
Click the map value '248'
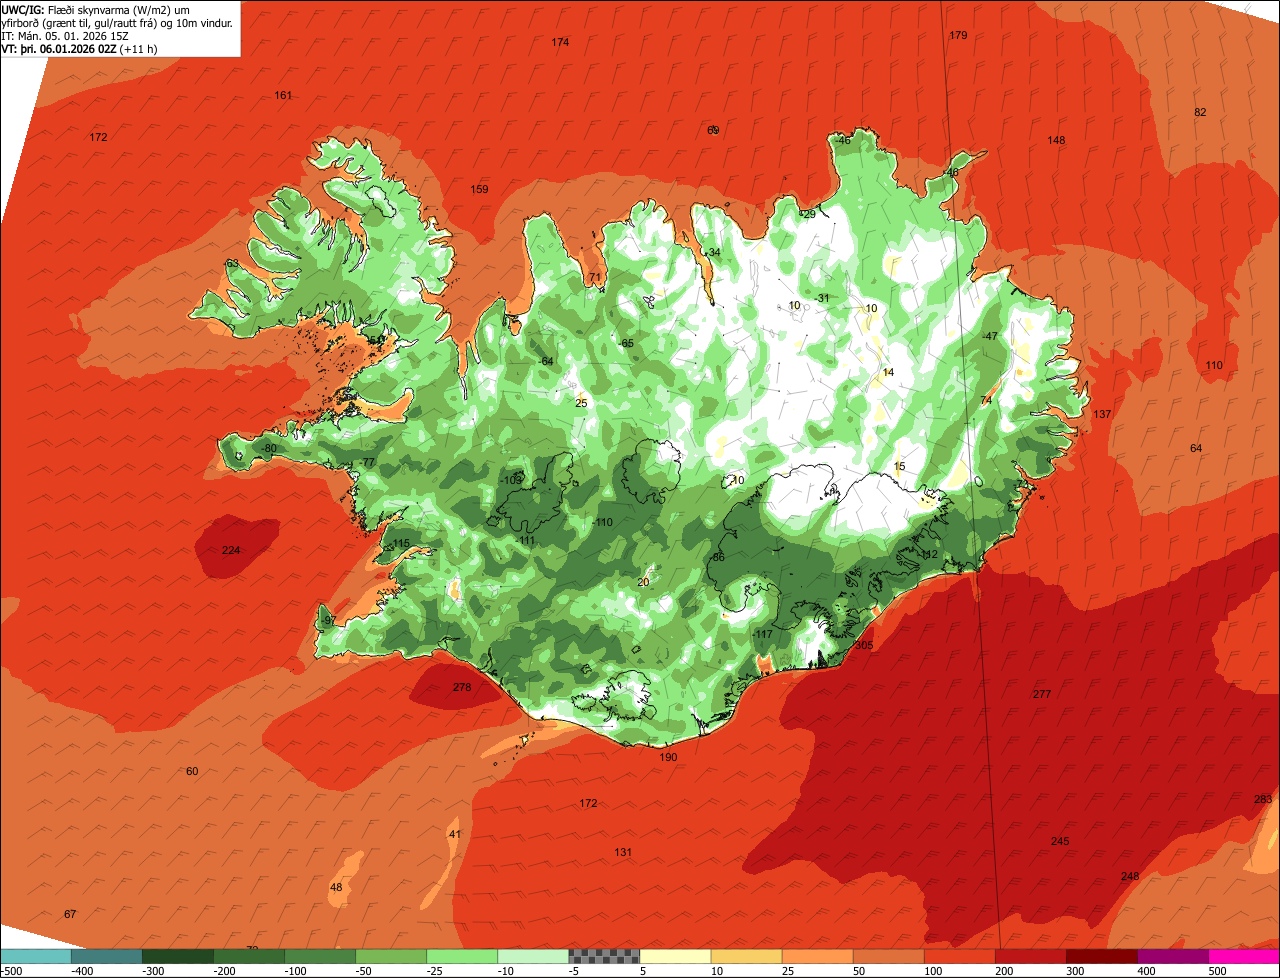pyautogui.click(x=1130, y=876)
